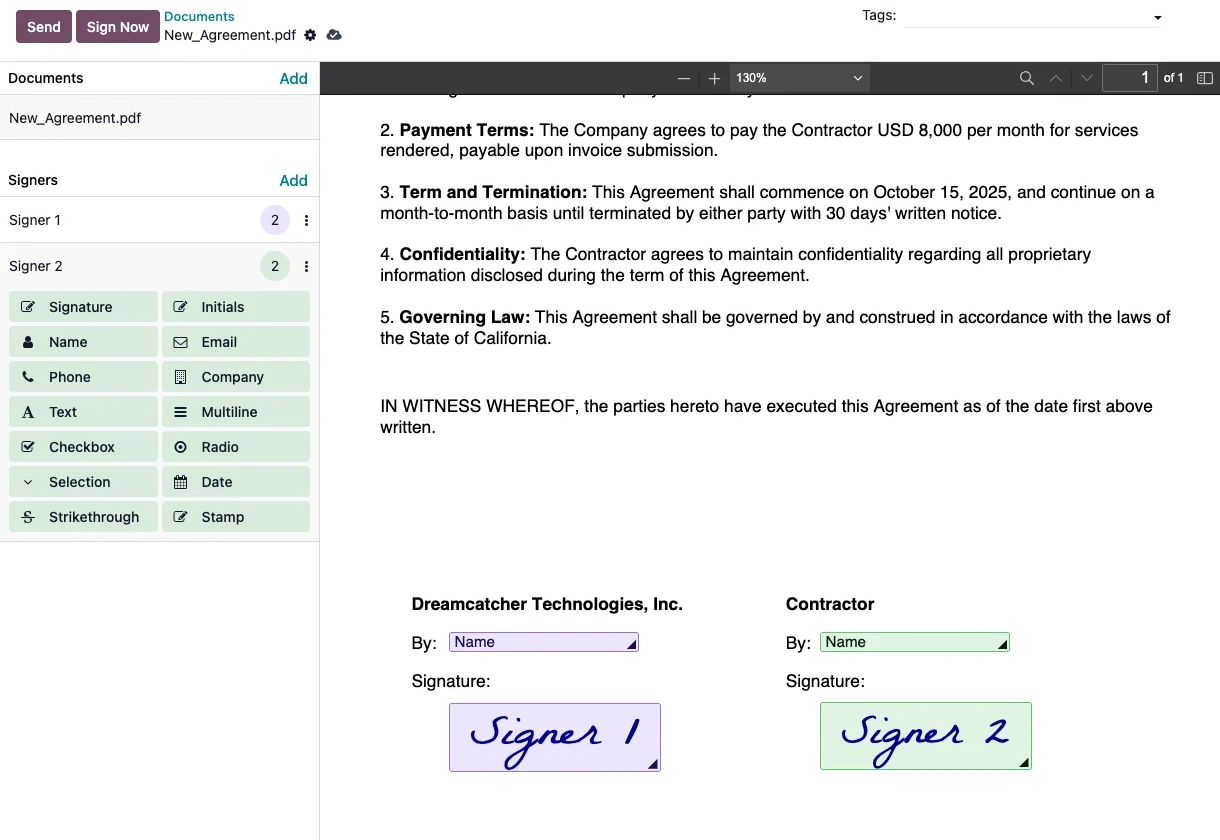1220x840 pixels.
Task: Click the purple Signer 1 count badge
Action: (275, 220)
